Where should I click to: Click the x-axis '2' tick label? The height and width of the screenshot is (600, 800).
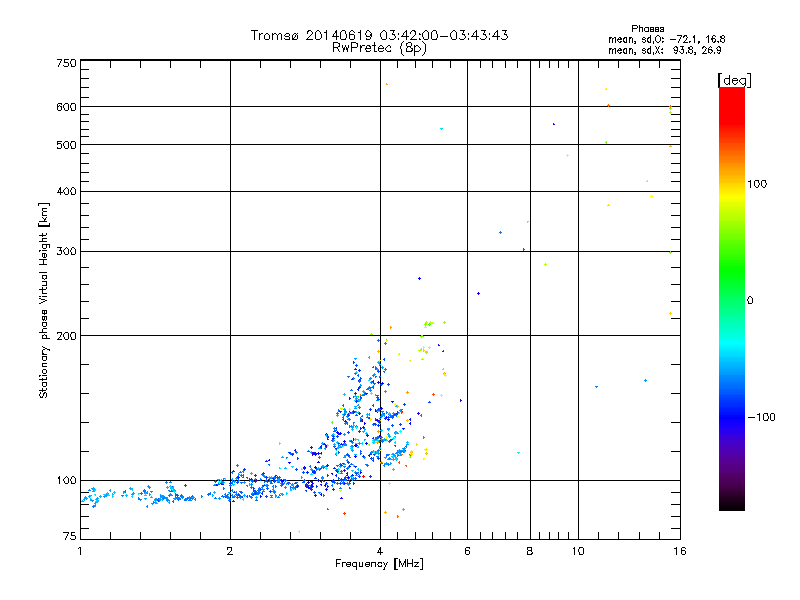(230, 551)
